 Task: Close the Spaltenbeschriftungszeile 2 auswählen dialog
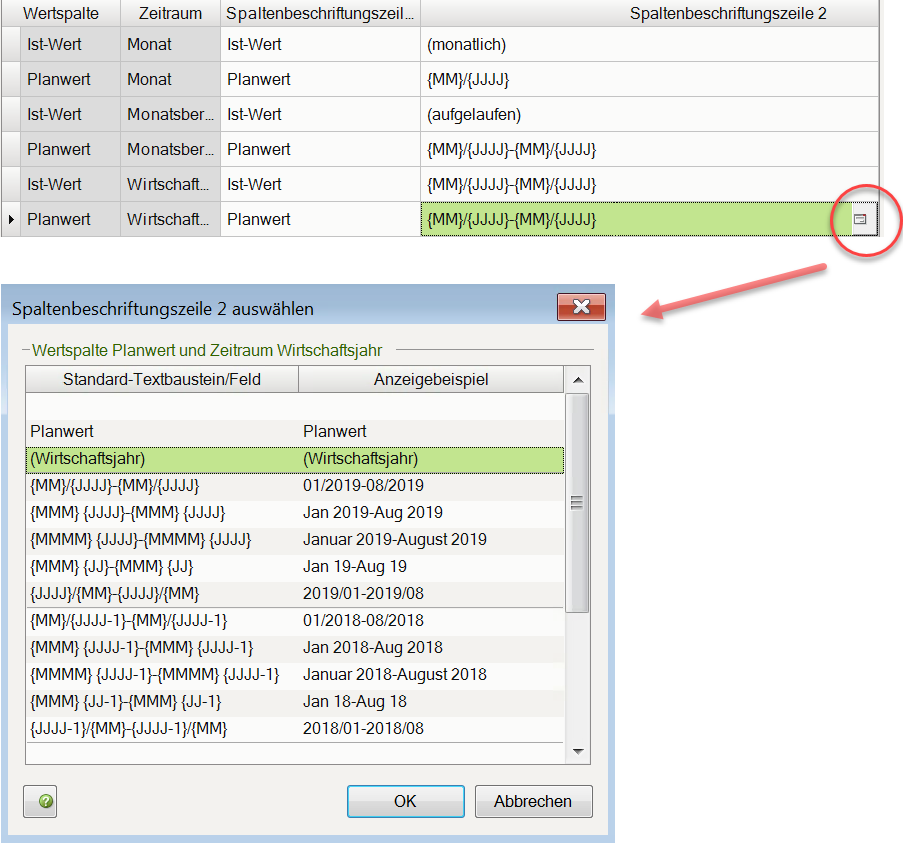click(x=581, y=308)
